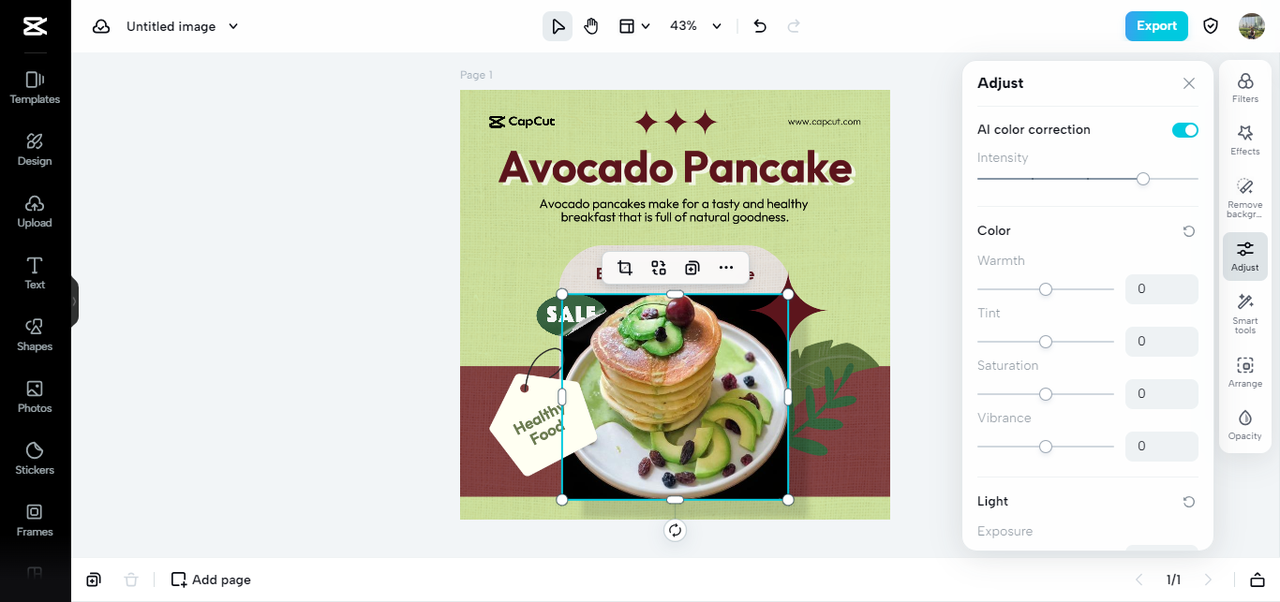Viewport: 1280px width, 602px height.
Task: Click Add page button
Action: pyautogui.click(x=211, y=580)
